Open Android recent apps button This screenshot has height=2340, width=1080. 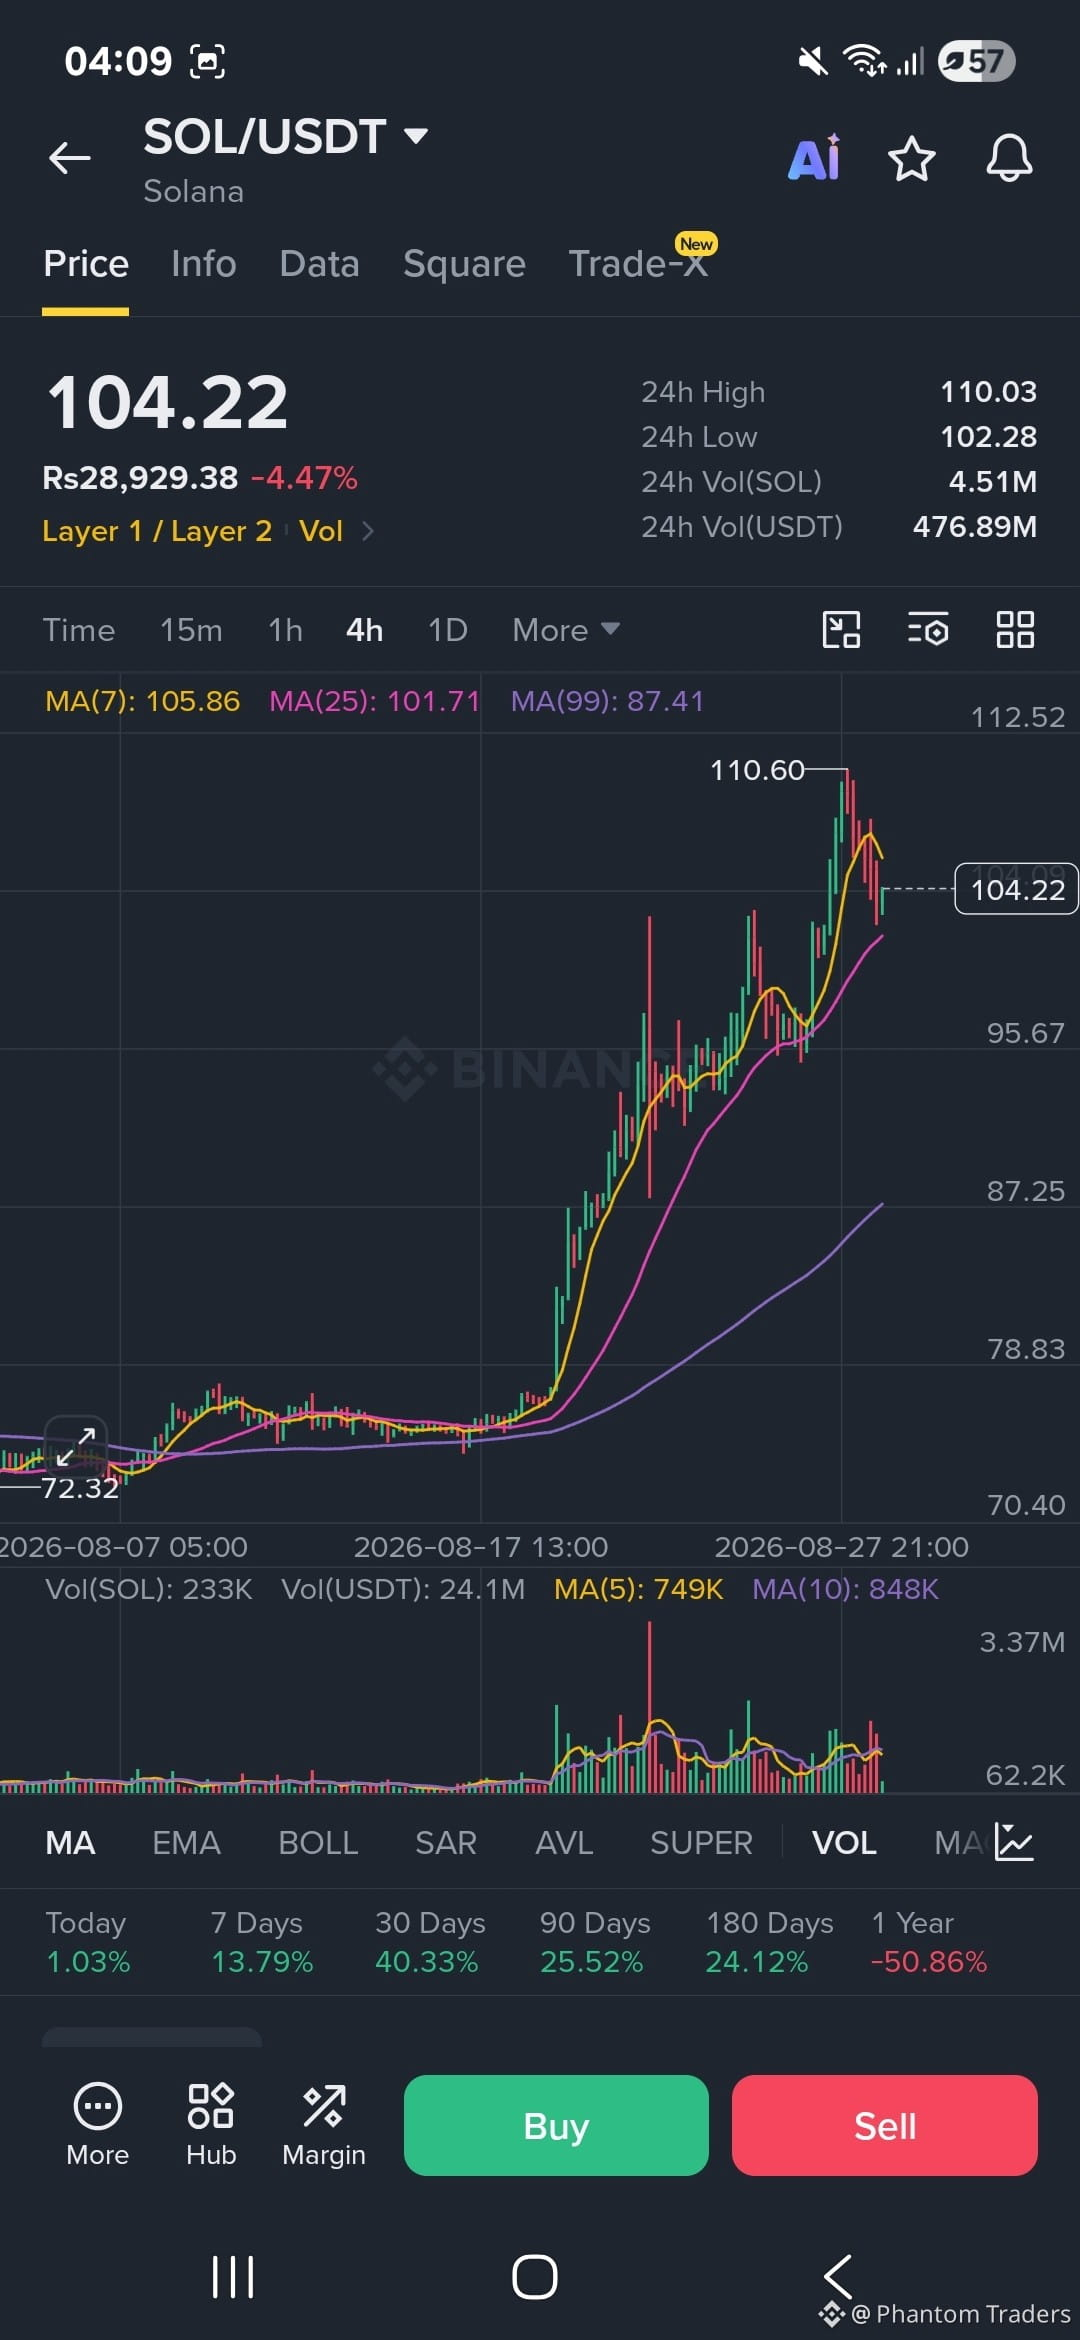pos(233,2277)
